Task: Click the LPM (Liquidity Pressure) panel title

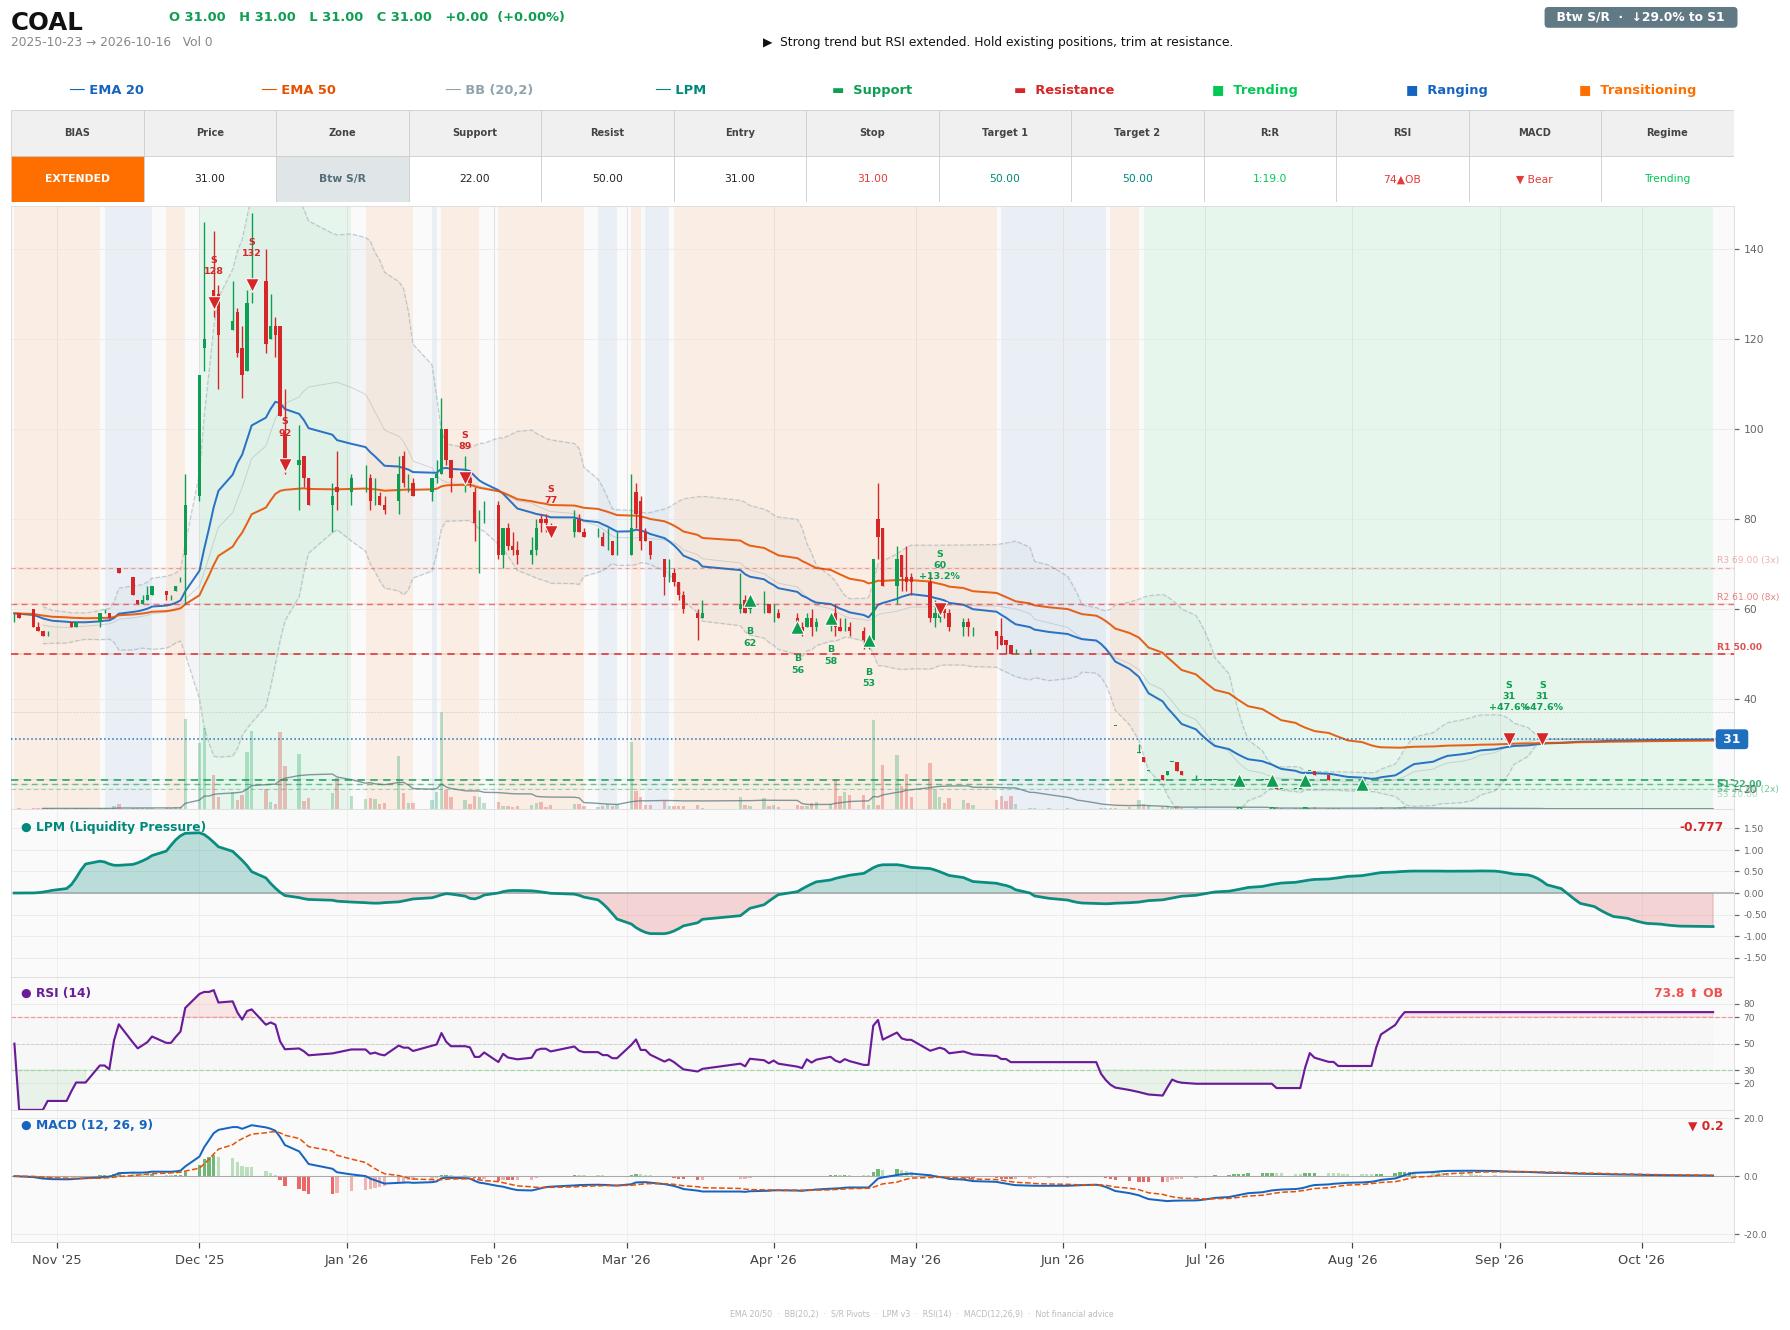Action: tap(114, 827)
